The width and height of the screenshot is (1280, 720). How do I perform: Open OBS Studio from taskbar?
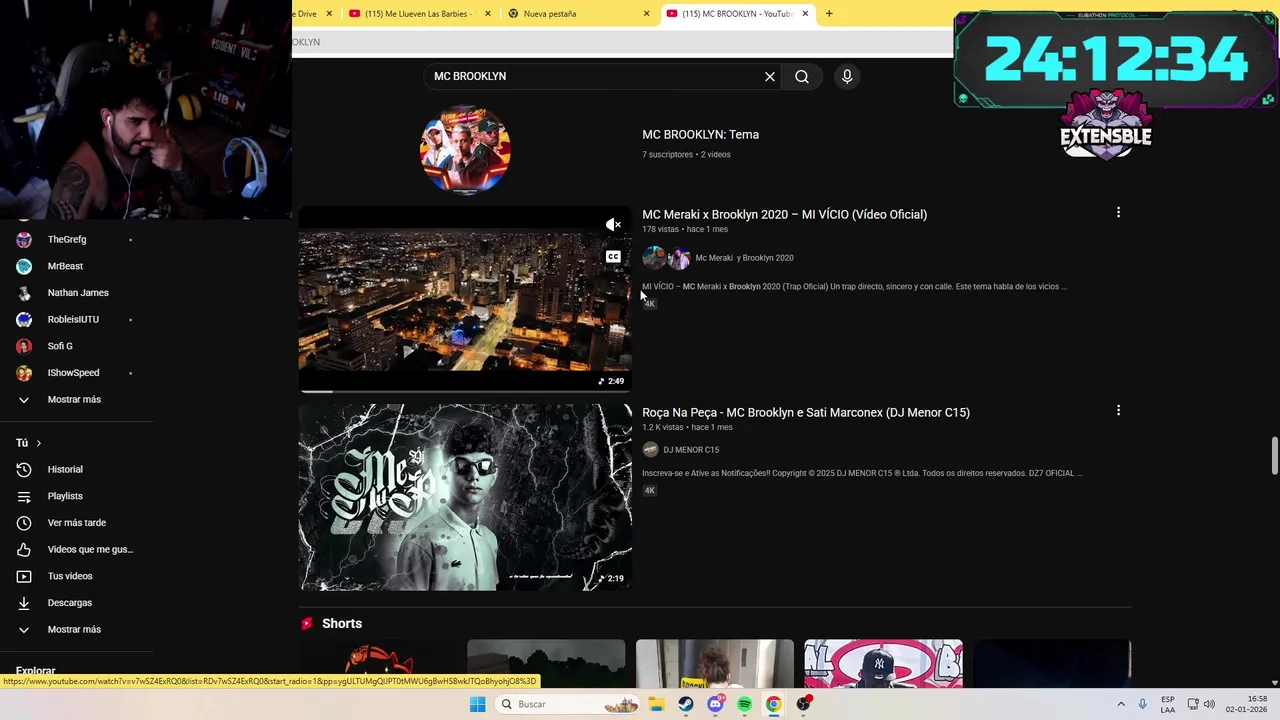pyautogui.click(x=803, y=704)
